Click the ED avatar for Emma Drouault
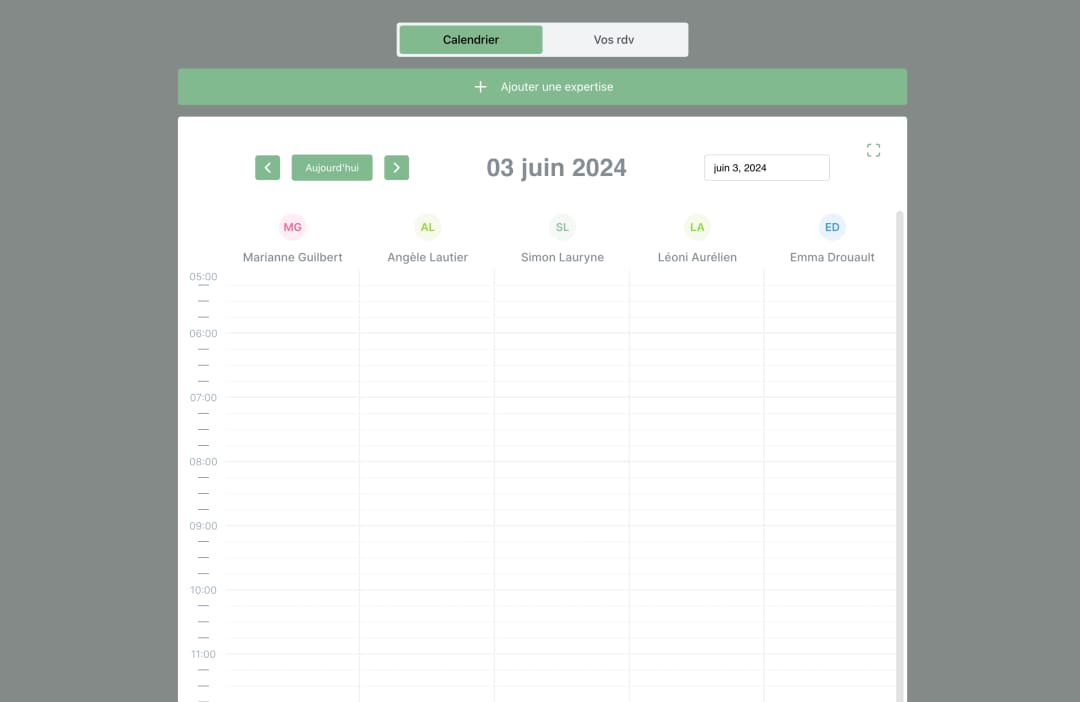1080x702 pixels. pos(832,227)
